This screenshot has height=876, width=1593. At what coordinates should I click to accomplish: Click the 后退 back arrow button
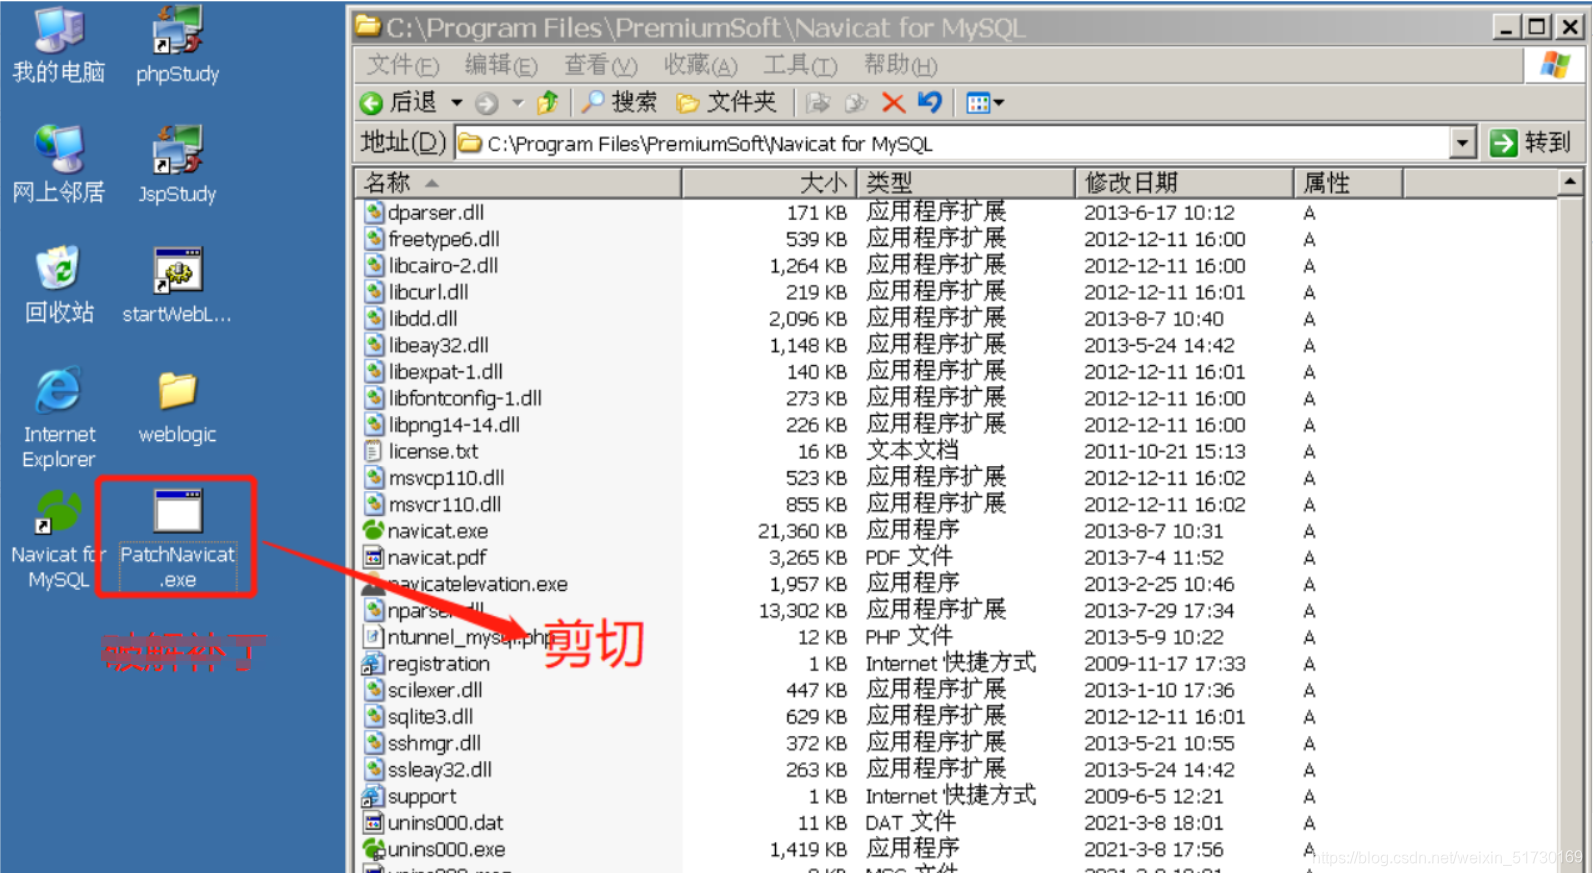[399, 102]
